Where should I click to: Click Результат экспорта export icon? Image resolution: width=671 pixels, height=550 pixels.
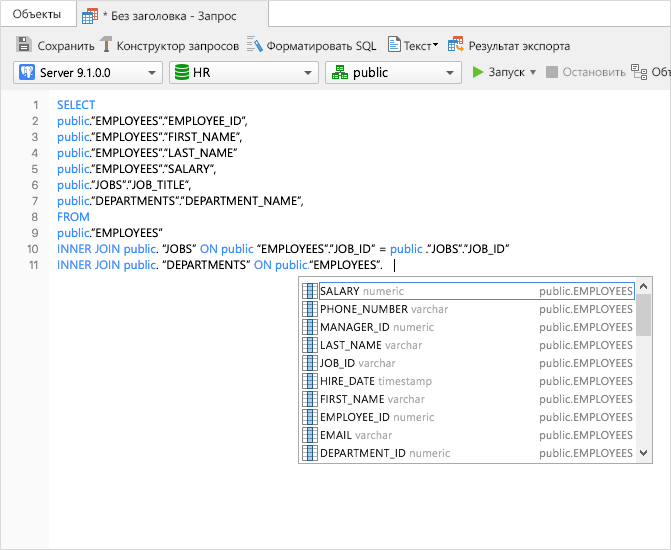[456, 45]
